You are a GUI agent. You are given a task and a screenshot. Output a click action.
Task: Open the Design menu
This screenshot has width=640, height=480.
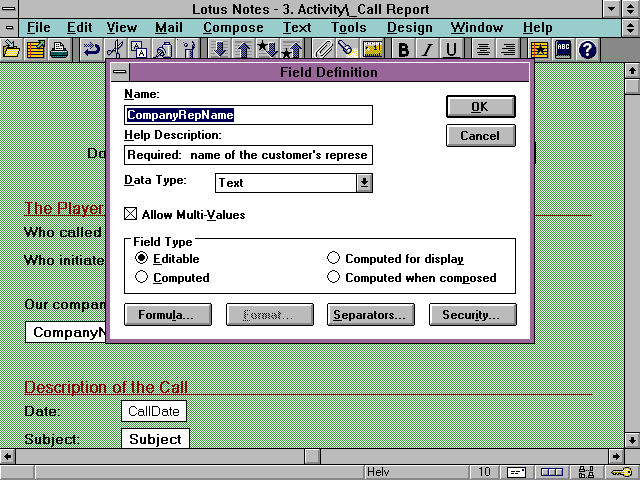click(x=410, y=27)
